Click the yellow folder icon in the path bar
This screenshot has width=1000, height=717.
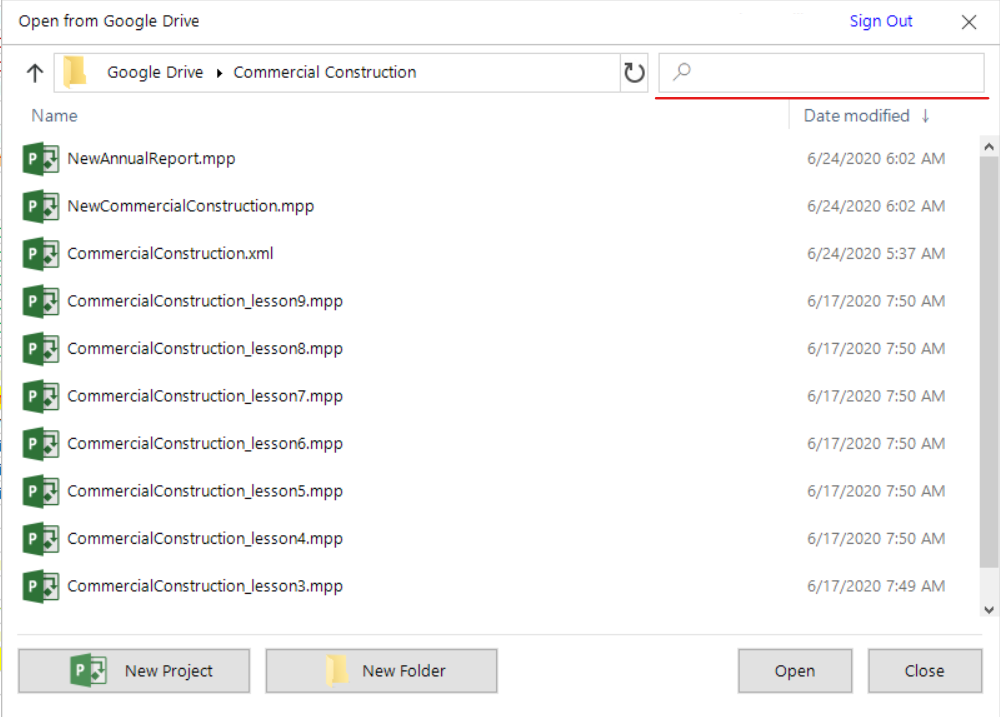75,73
